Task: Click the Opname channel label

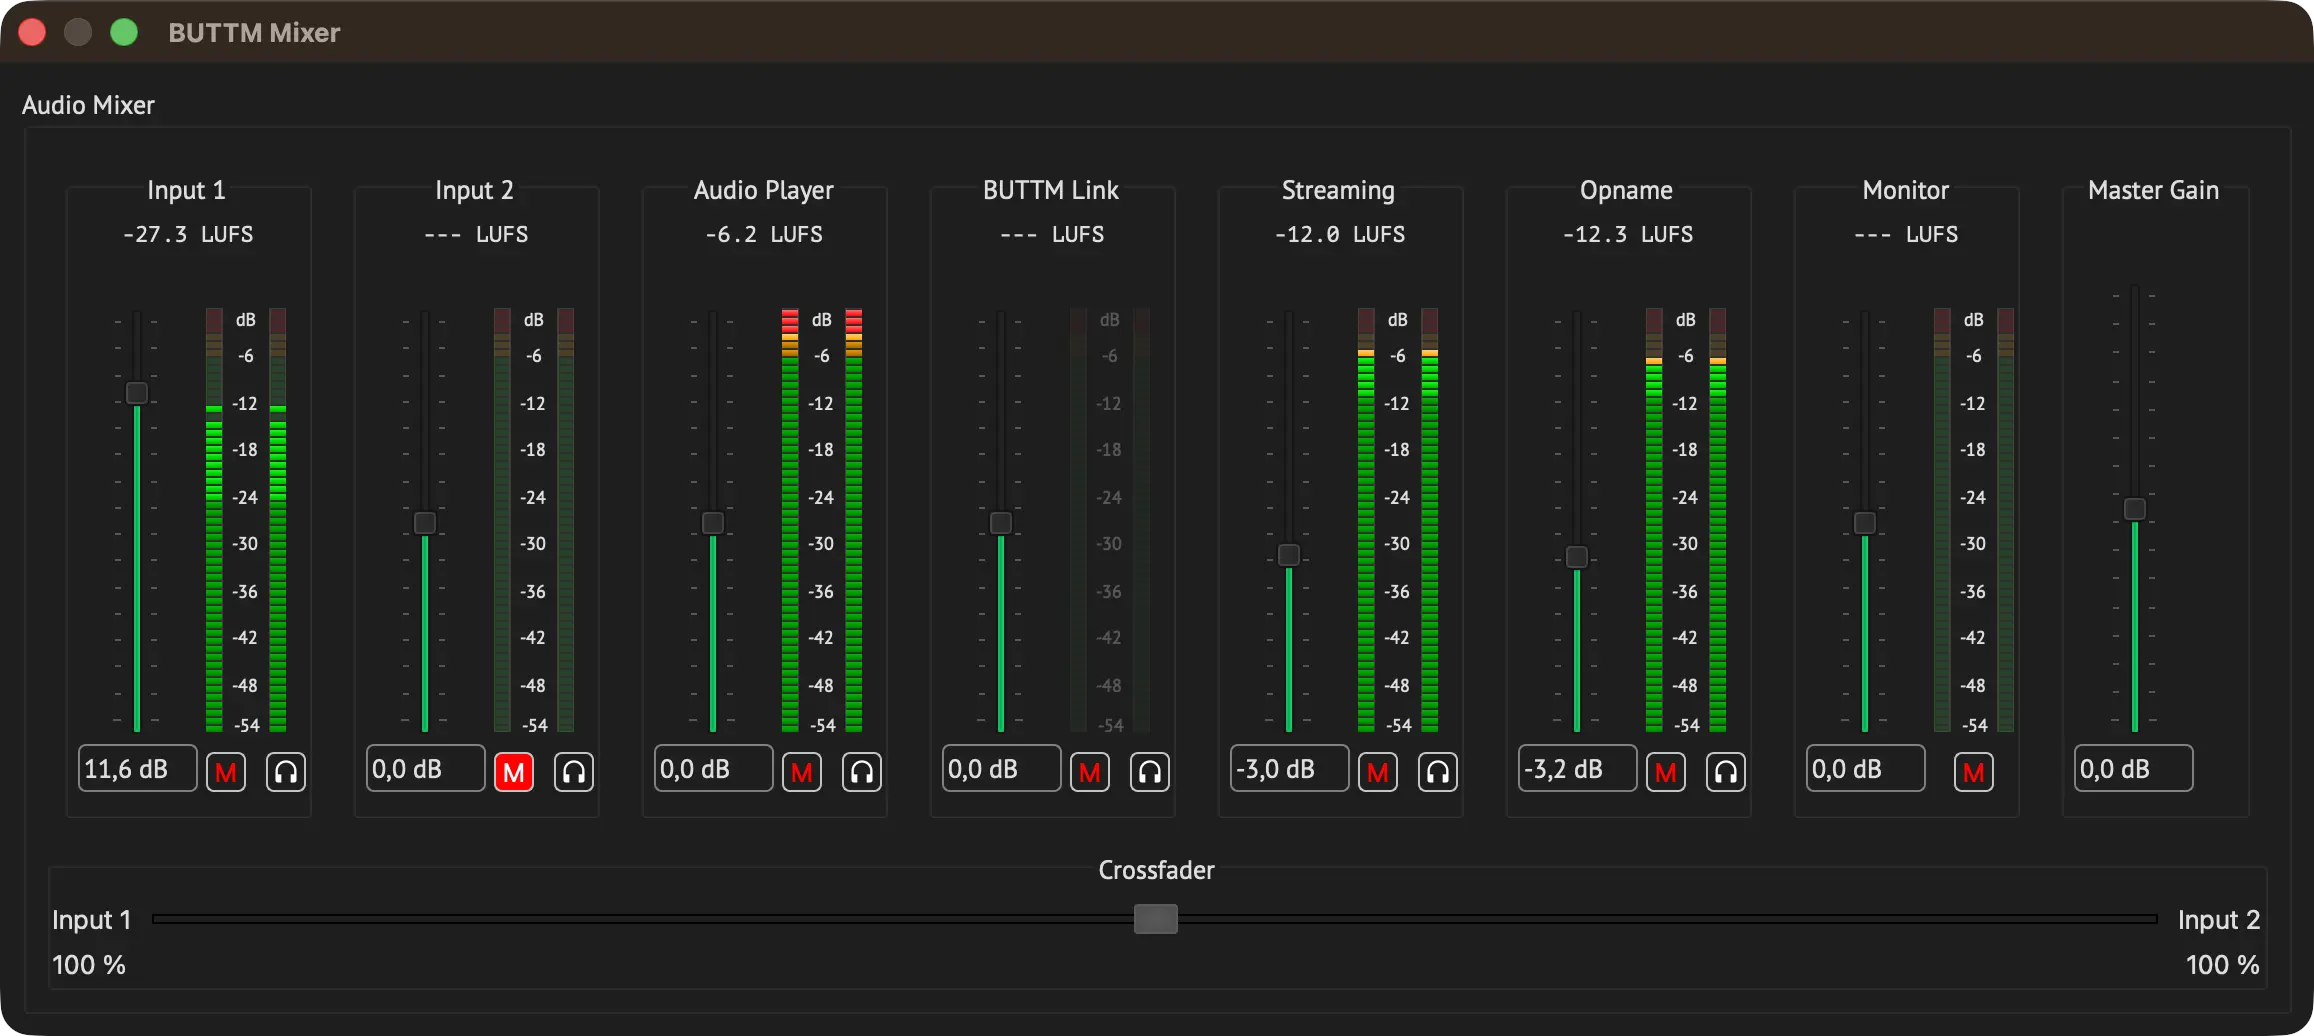Action: [1627, 190]
